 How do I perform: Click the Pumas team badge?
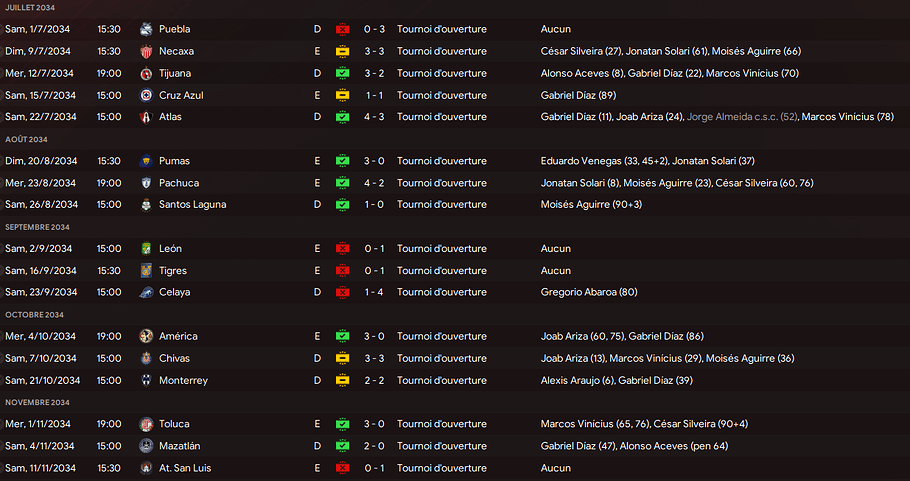[x=146, y=161]
